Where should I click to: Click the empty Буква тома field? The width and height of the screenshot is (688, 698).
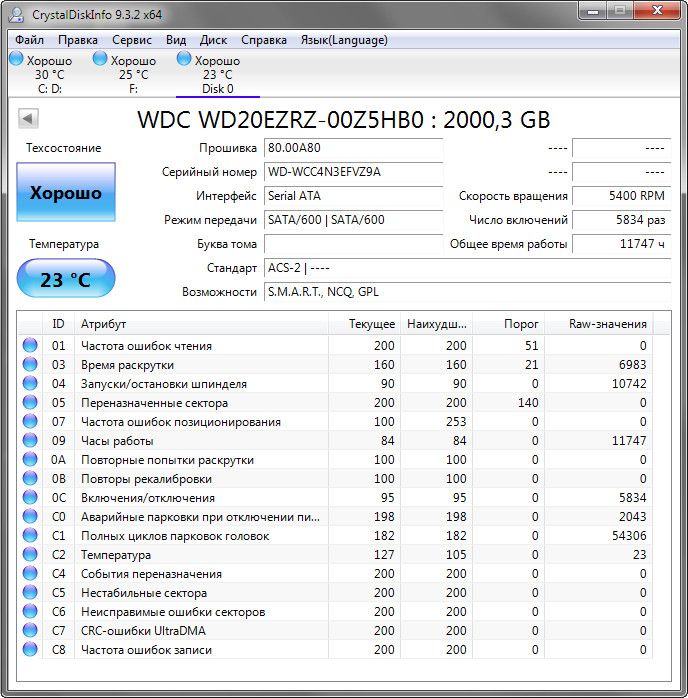point(353,244)
